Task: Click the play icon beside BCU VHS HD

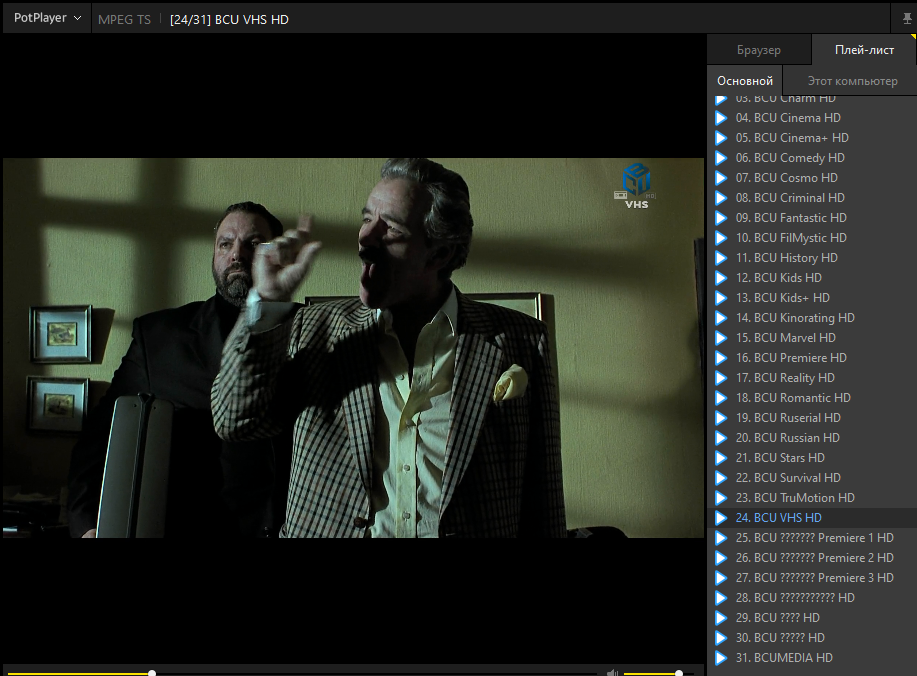Action: (721, 518)
